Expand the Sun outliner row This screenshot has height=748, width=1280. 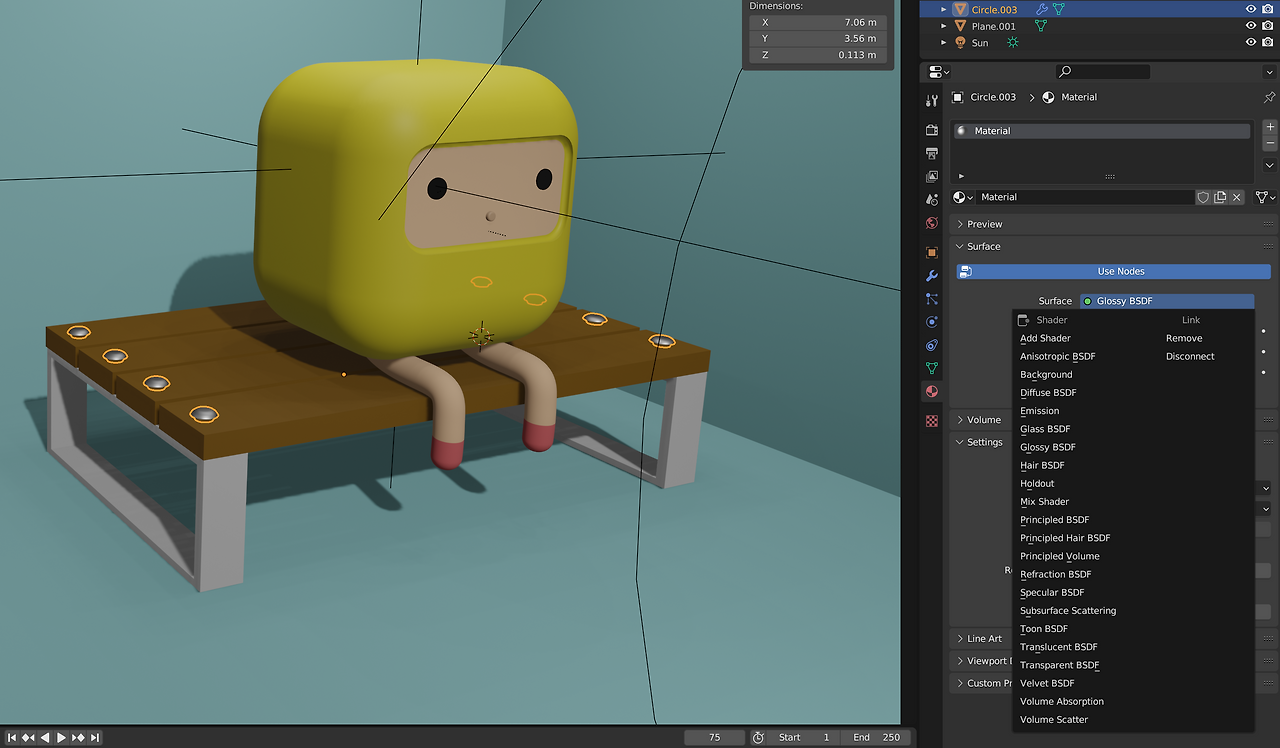944,42
